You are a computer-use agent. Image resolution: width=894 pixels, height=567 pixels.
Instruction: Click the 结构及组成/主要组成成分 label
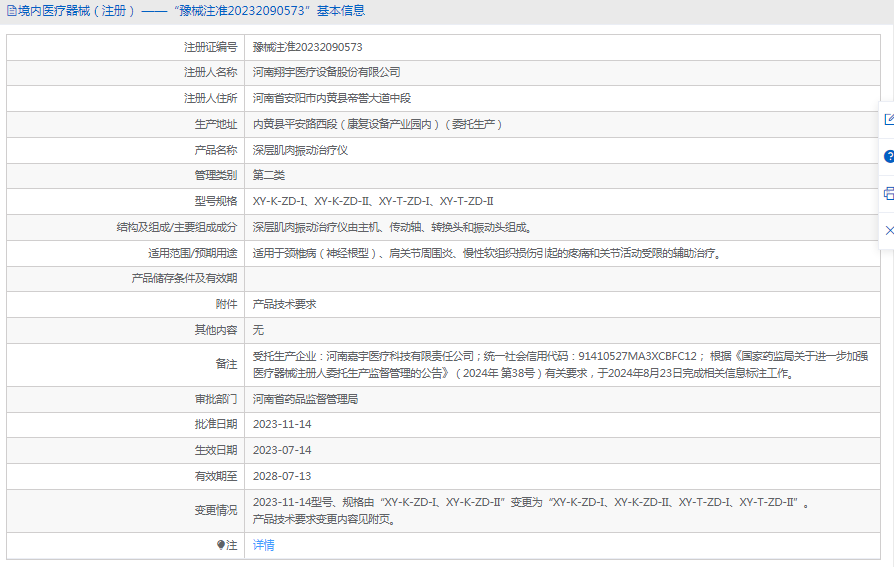point(177,227)
